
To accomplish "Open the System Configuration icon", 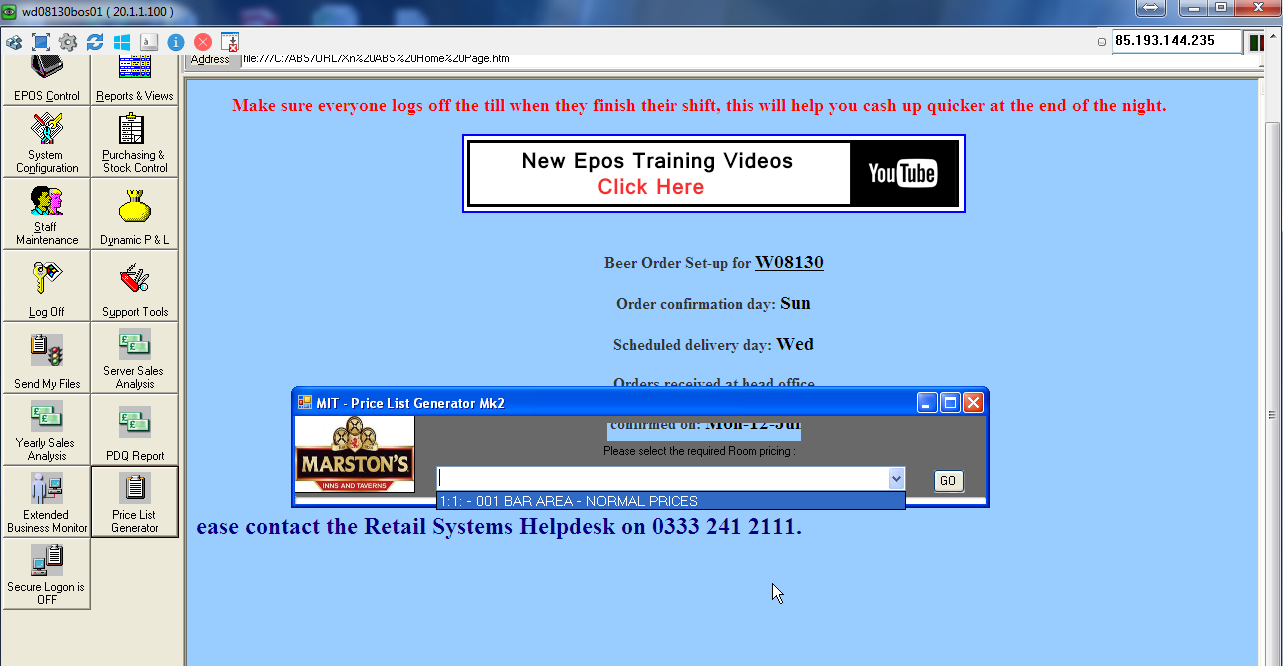I will [46, 141].
